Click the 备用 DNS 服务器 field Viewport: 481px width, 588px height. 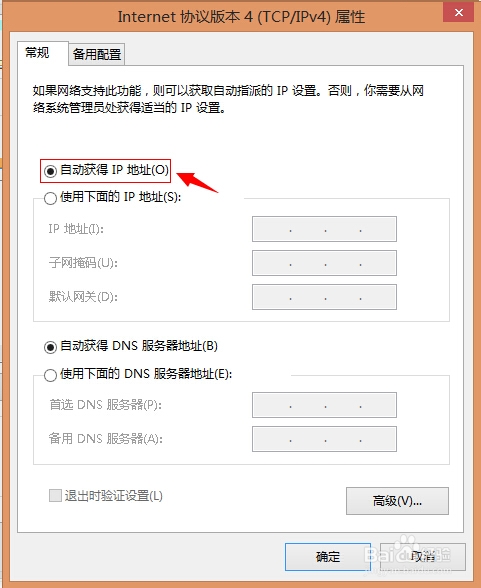324,439
